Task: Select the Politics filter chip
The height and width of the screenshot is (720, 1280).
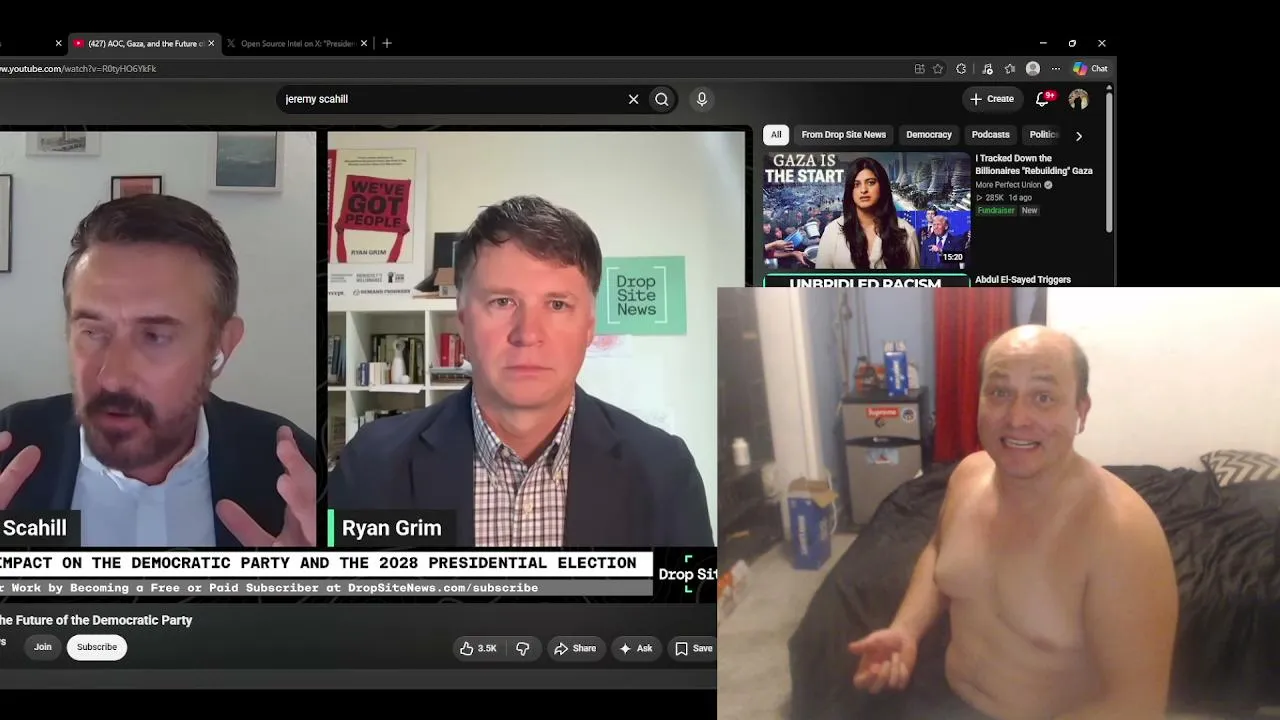Action: pyautogui.click(x=1043, y=135)
